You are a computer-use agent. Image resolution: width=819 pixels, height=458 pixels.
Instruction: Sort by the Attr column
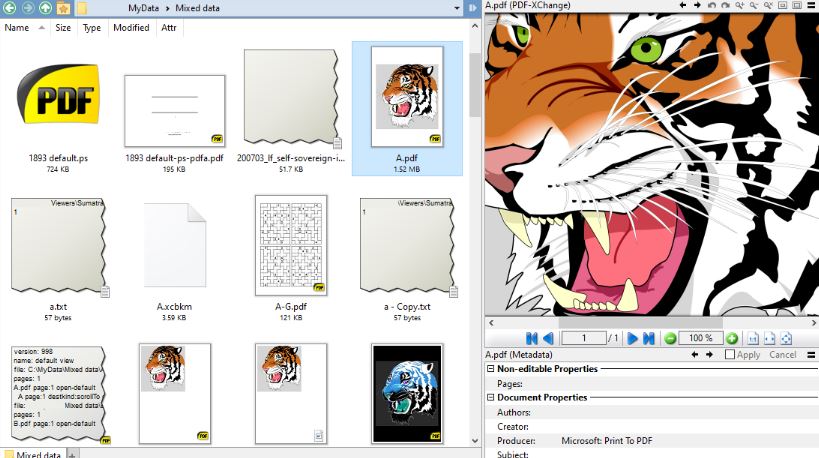click(169, 28)
